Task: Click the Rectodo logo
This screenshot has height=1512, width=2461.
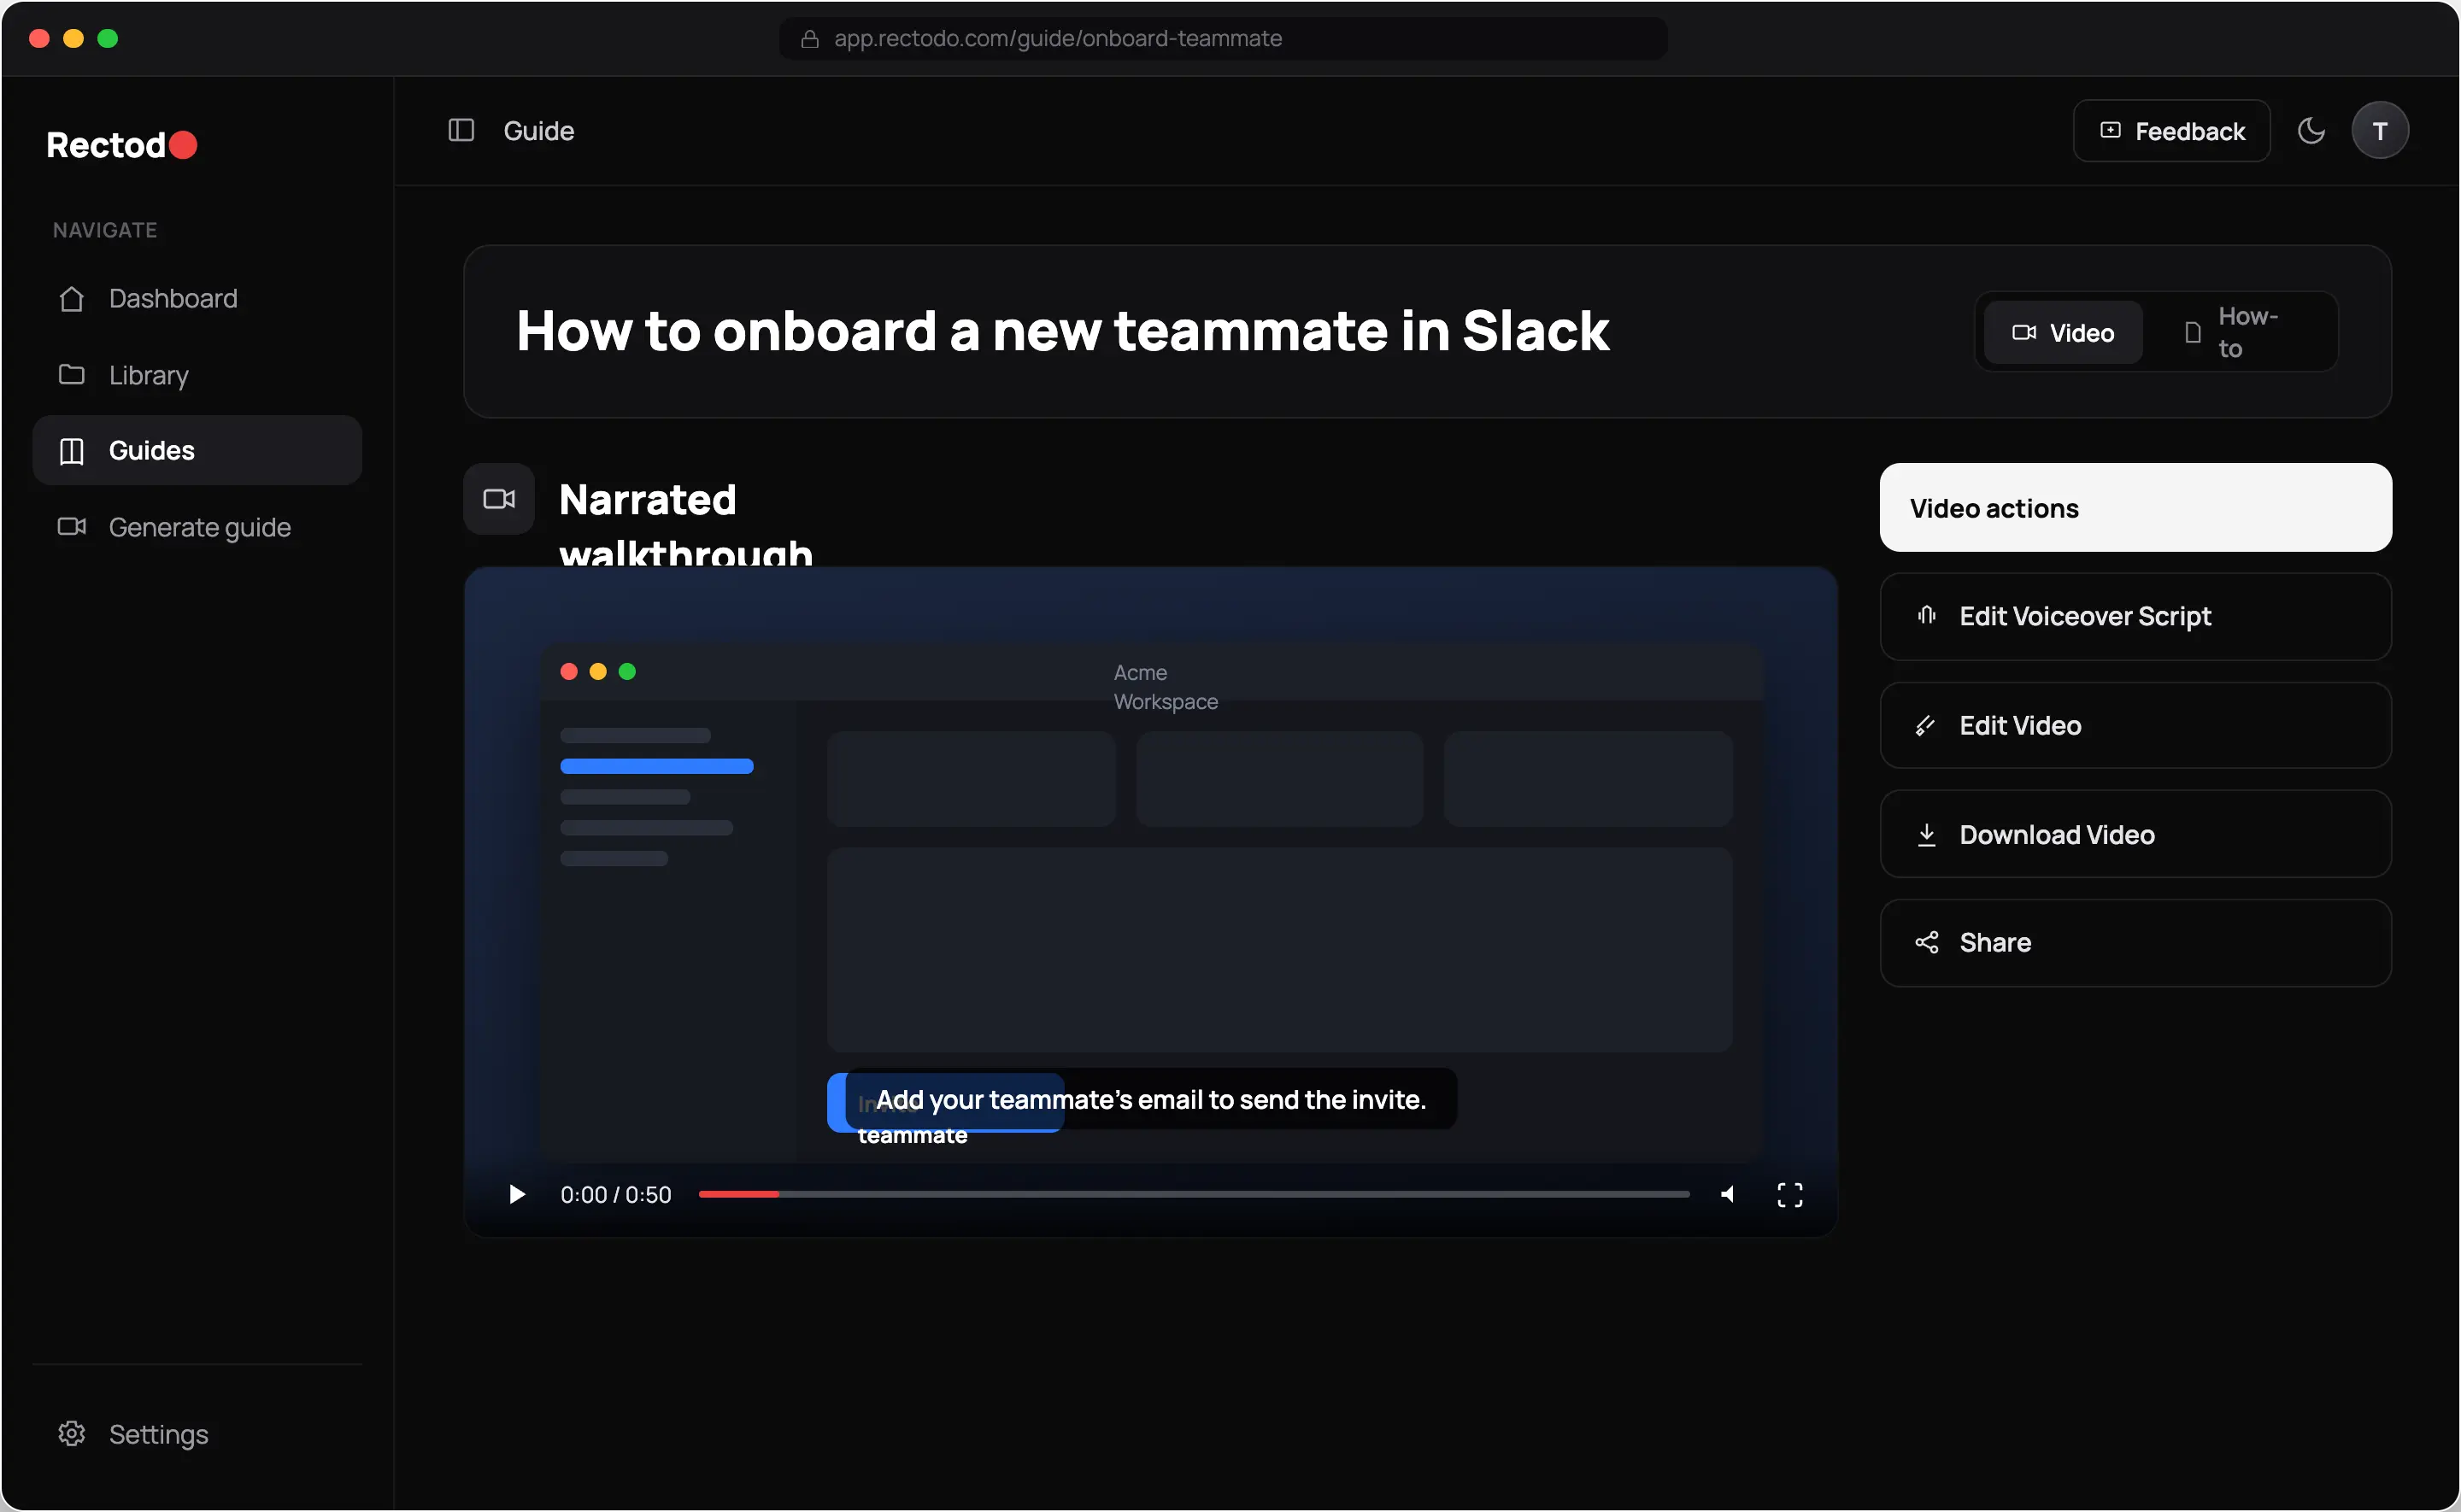Action: [x=122, y=145]
